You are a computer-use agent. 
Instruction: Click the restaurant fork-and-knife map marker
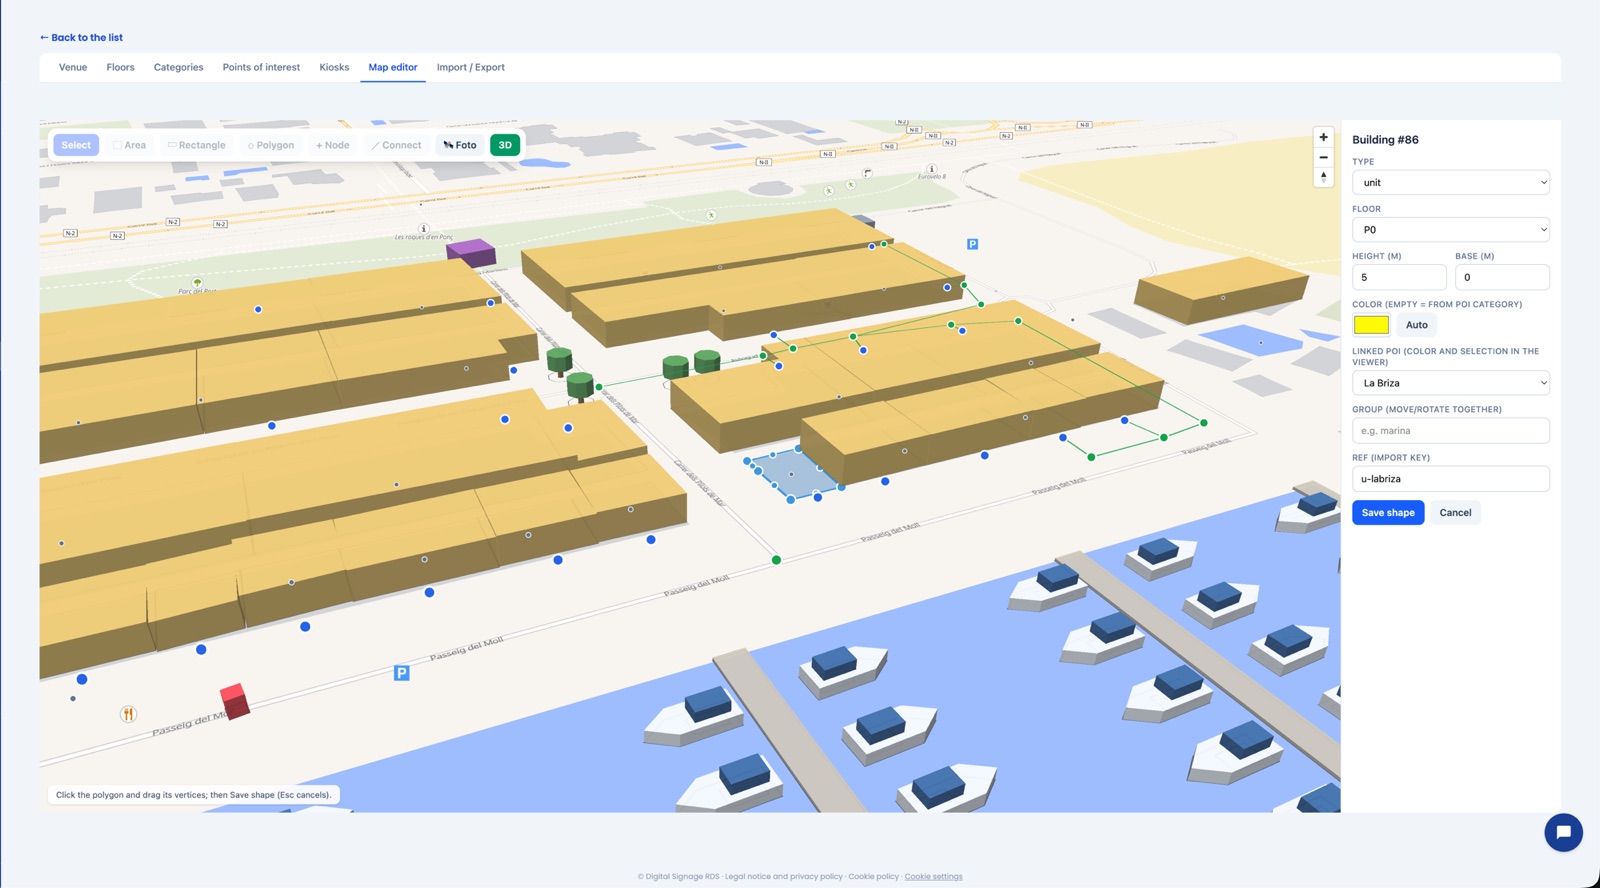point(128,714)
